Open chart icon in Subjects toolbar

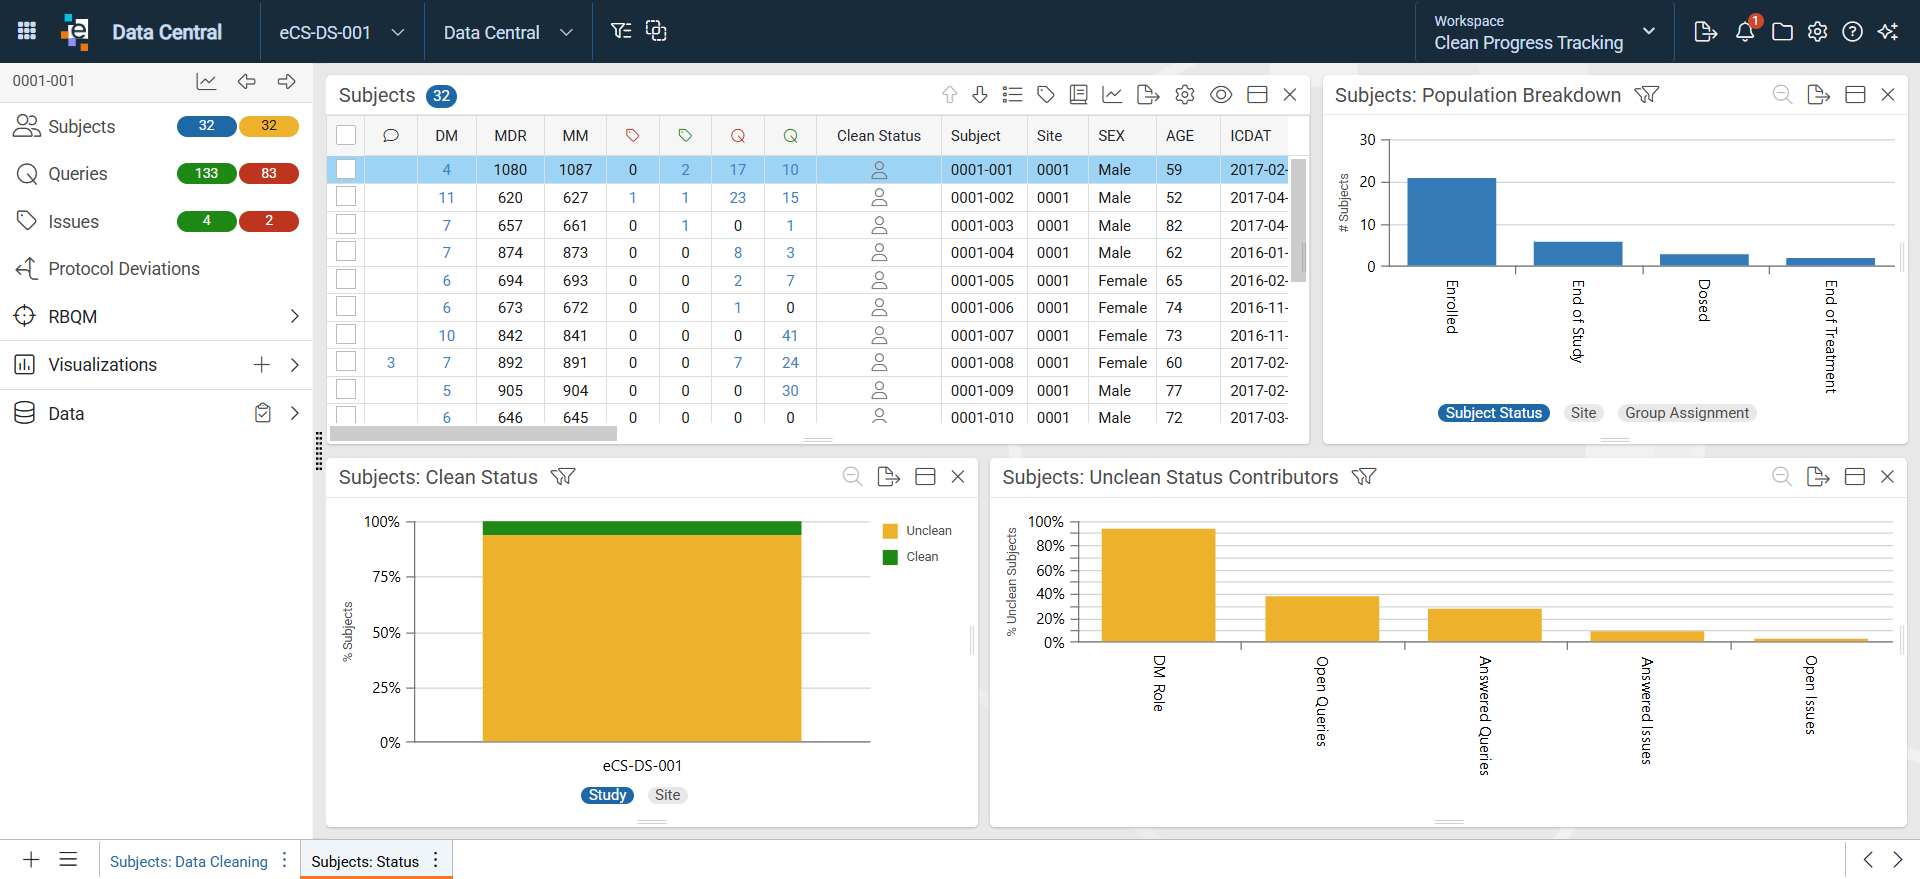click(x=1112, y=95)
